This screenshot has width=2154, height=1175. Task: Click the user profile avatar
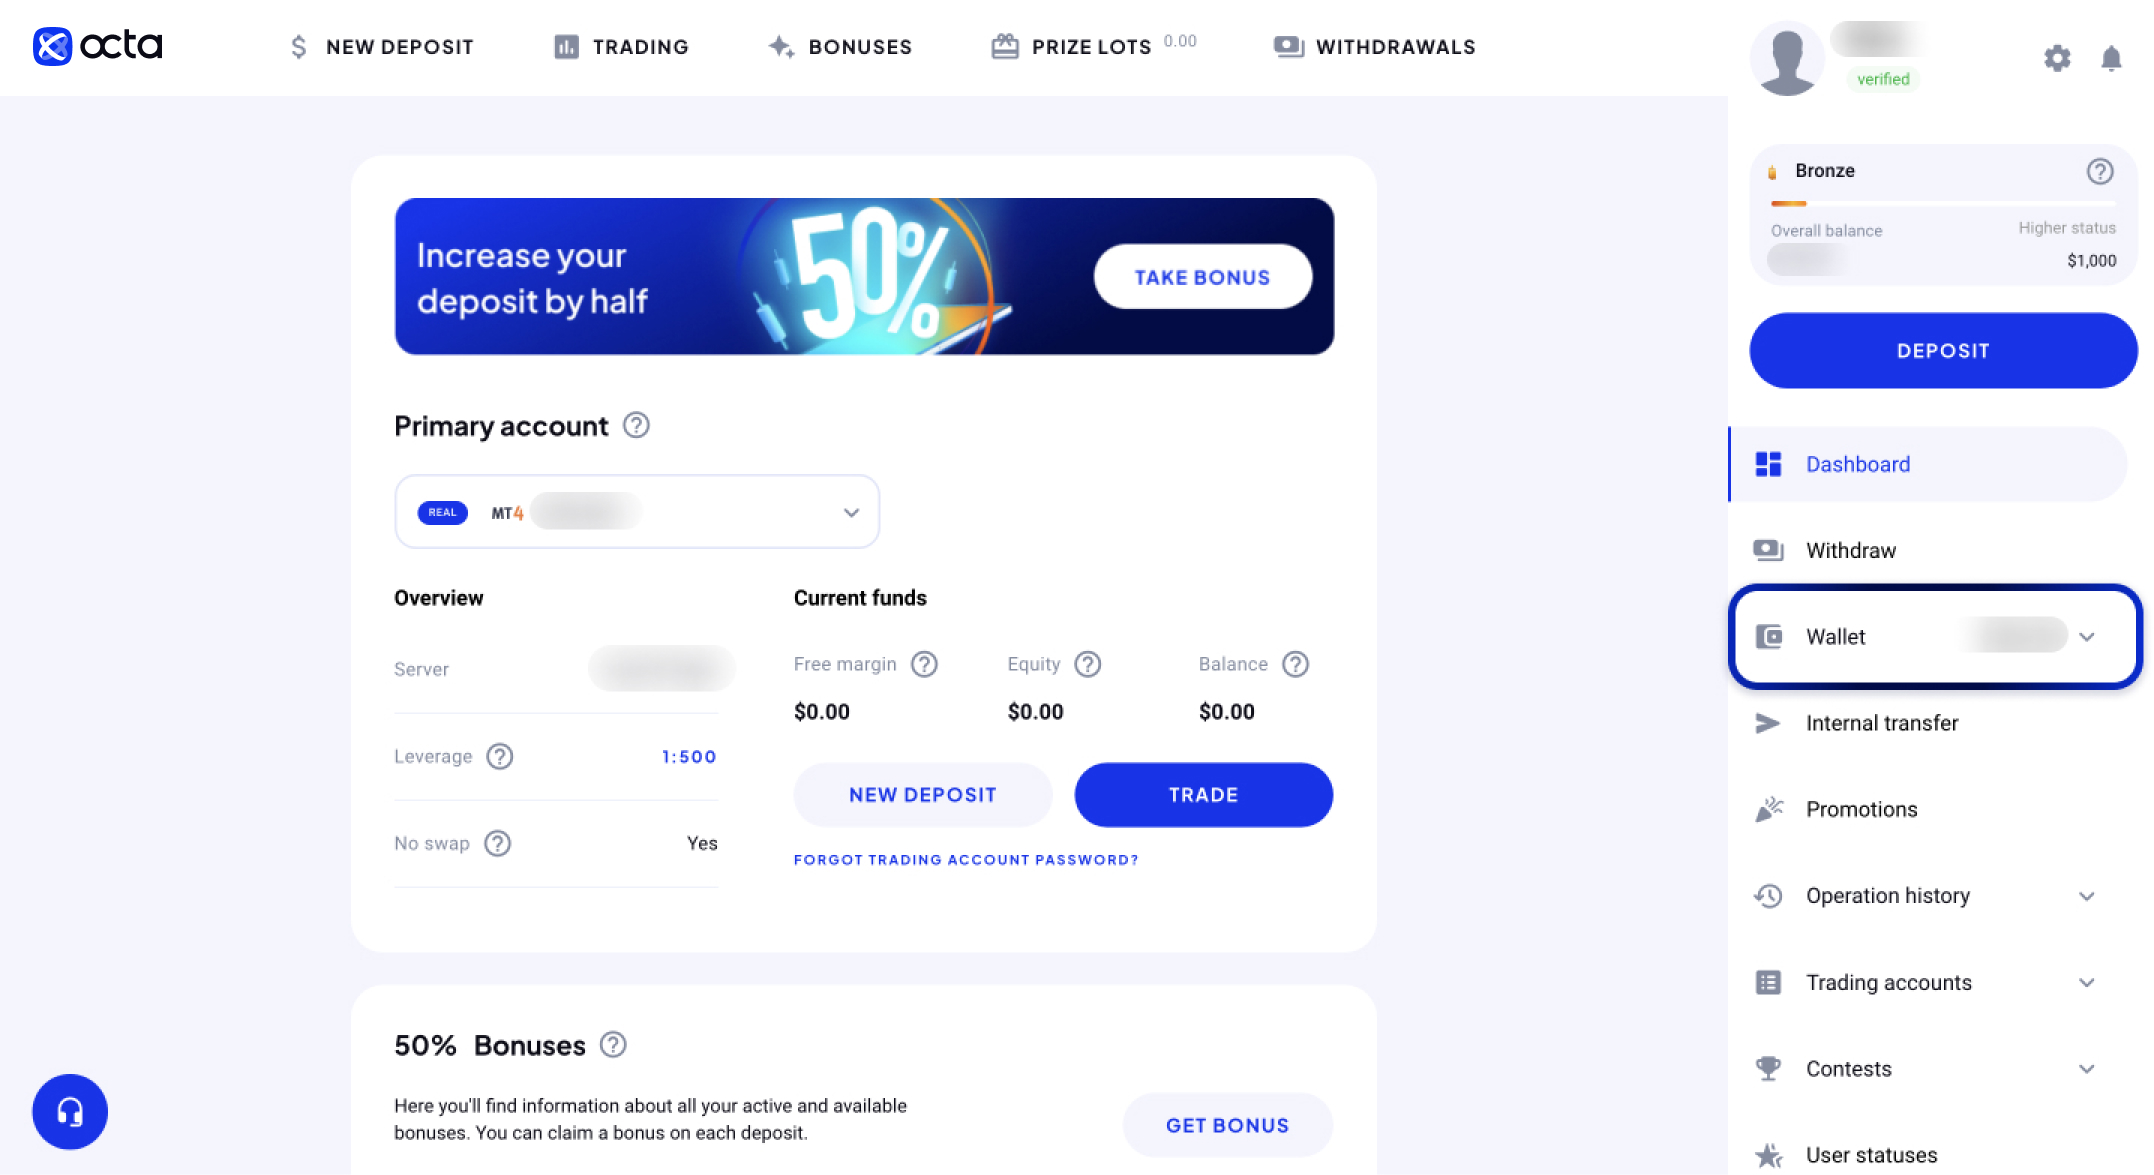click(x=1787, y=59)
